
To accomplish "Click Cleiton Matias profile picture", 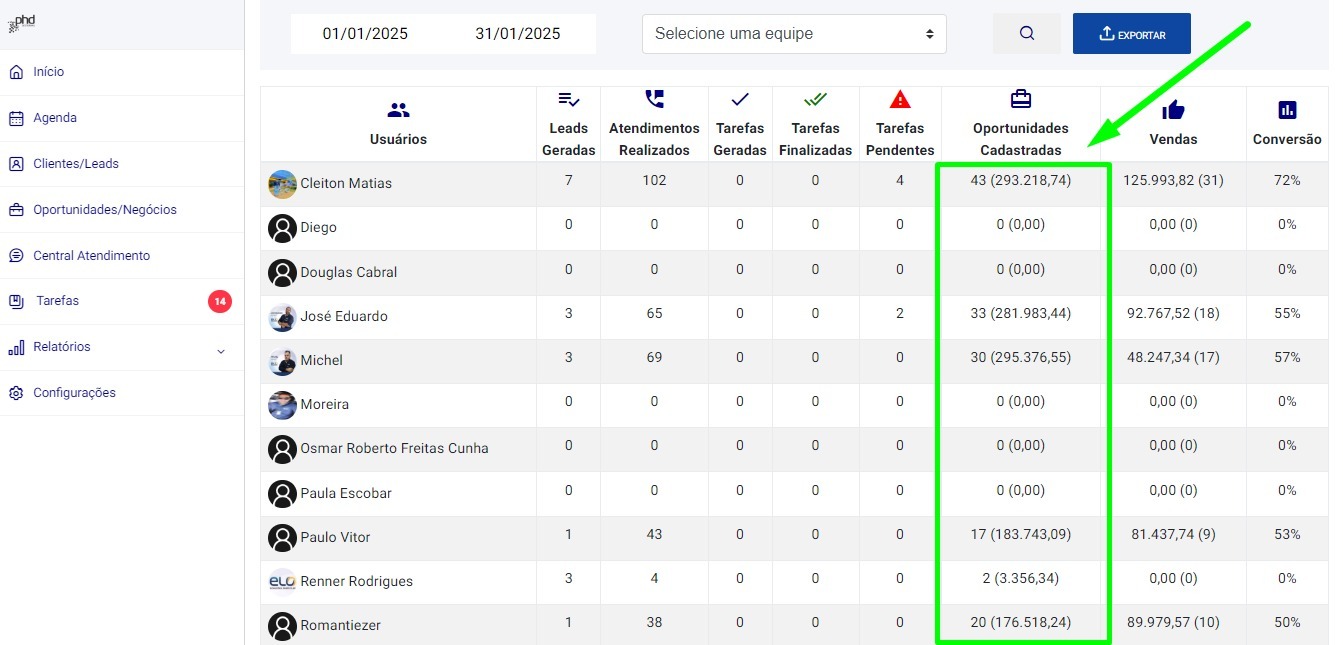I will (282, 184).
